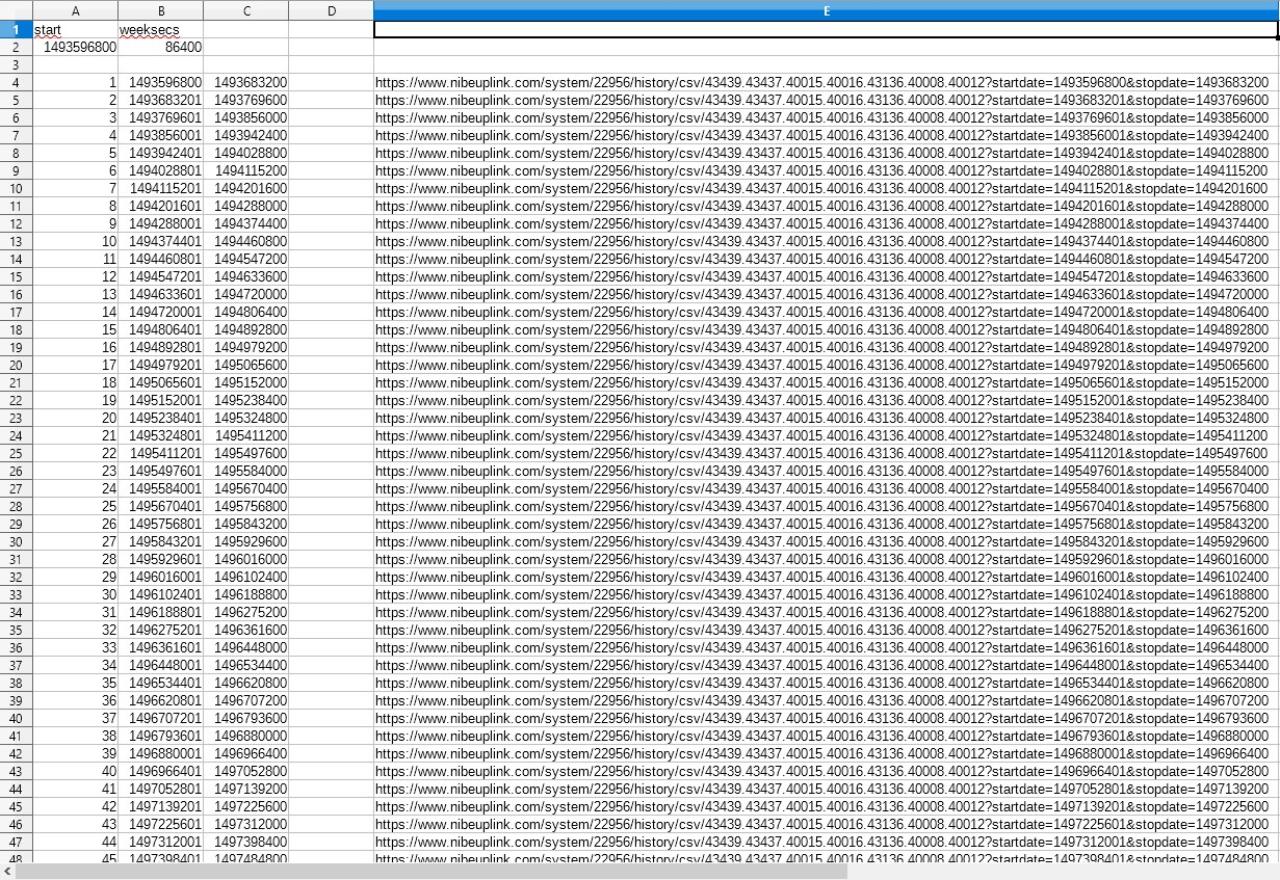The width and height of the screenshot is (1280, 880).
Task: Click the horizontal scrollbar at the bottom
Action: pos(432,872)
